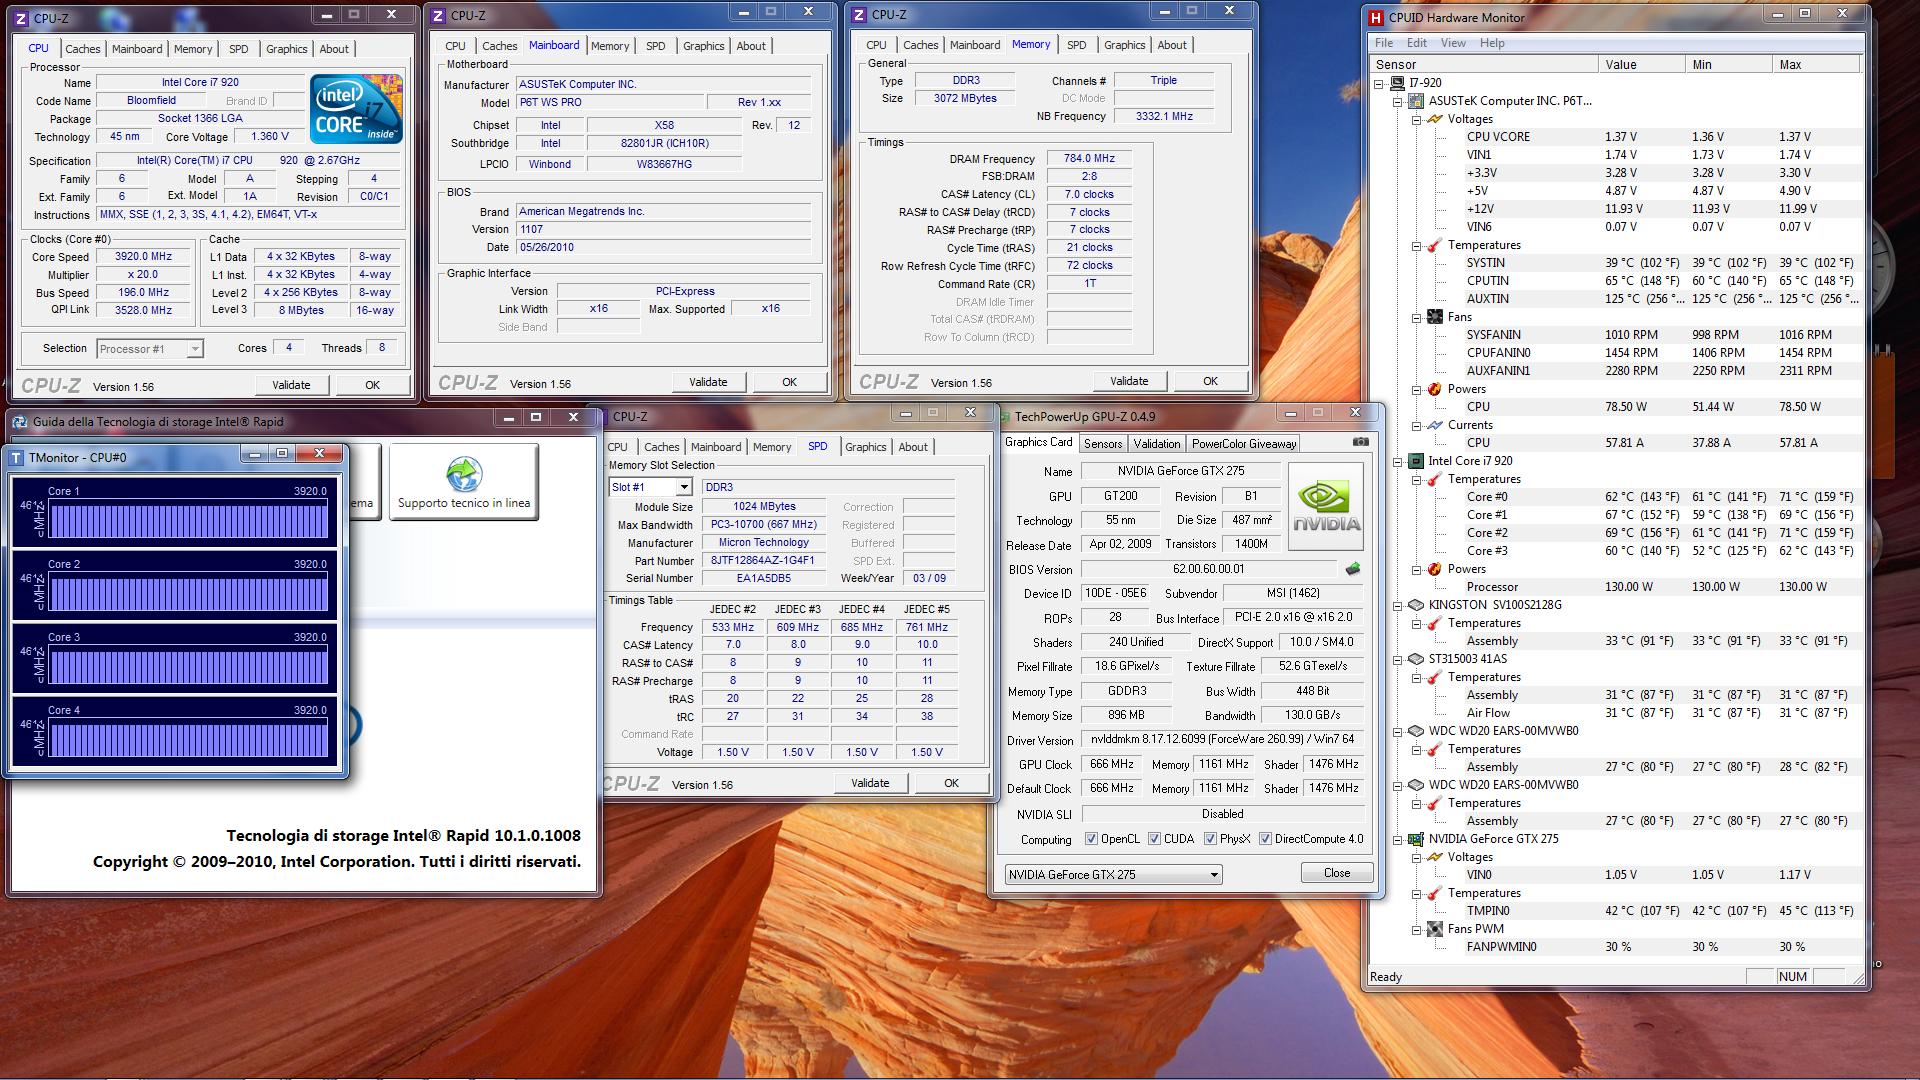The height and width of the screenshot is (1080, 1920).
Task: Click the ASUSTeK motherboard icon in the sensor tree
Action: tap(1416, 101)
